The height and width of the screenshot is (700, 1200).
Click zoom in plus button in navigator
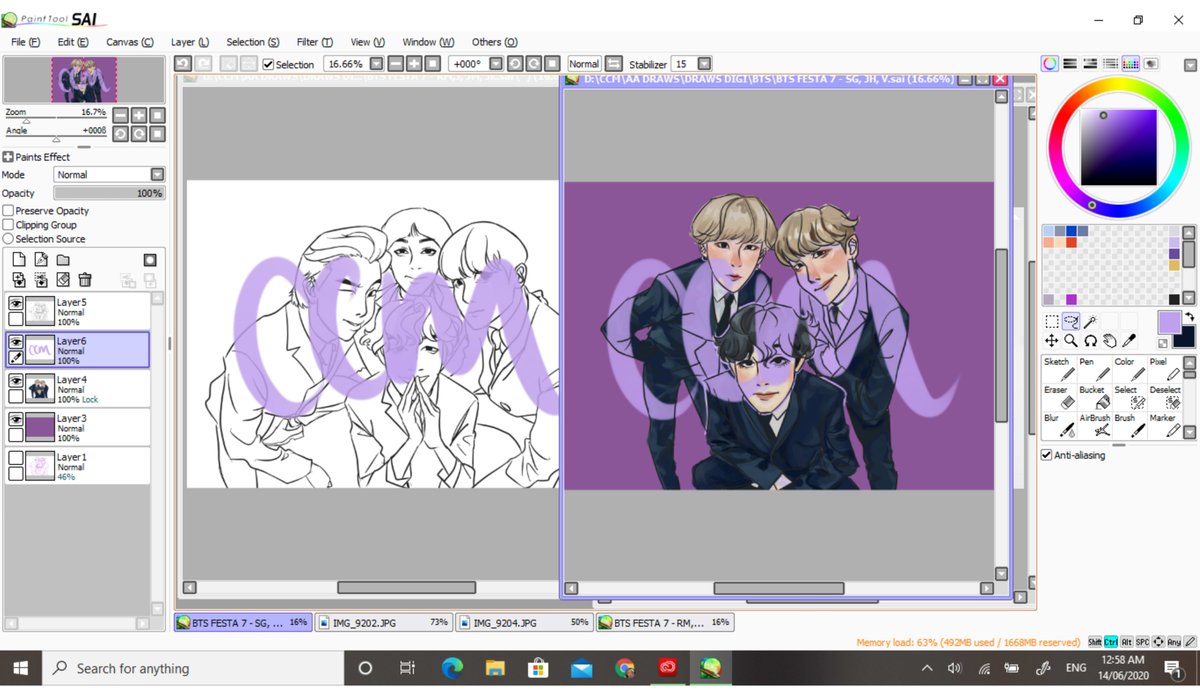coord(139,115)
